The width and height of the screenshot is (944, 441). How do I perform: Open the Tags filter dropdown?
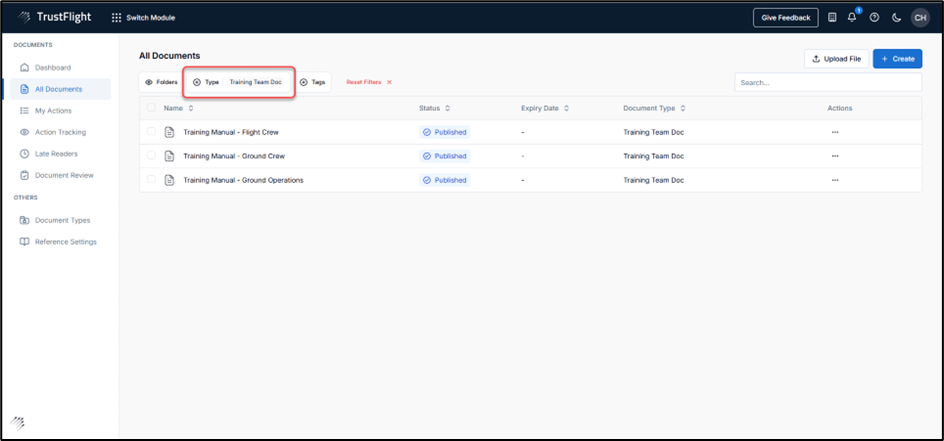pos(313,82)
